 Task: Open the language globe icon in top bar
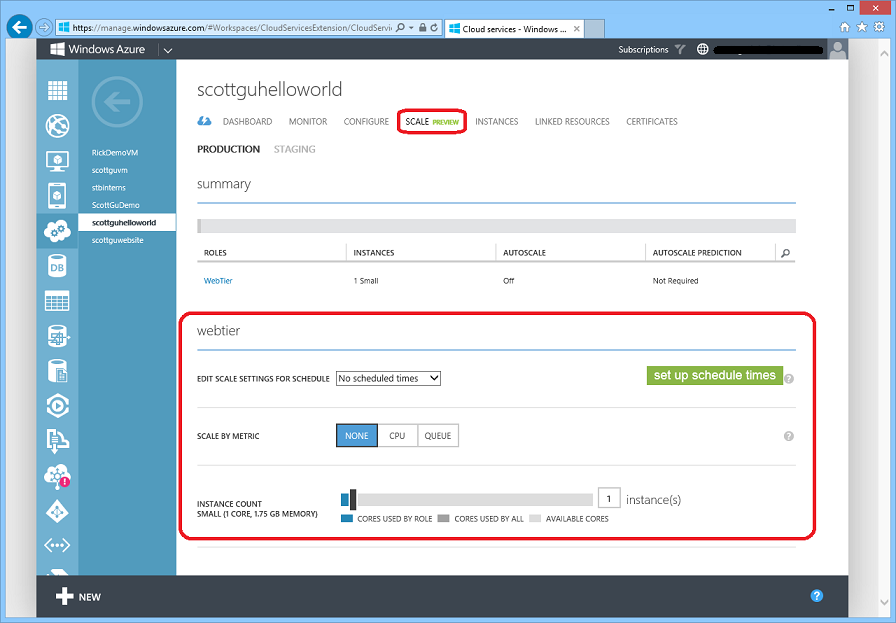pyautogui.click(x=703, y=49)
